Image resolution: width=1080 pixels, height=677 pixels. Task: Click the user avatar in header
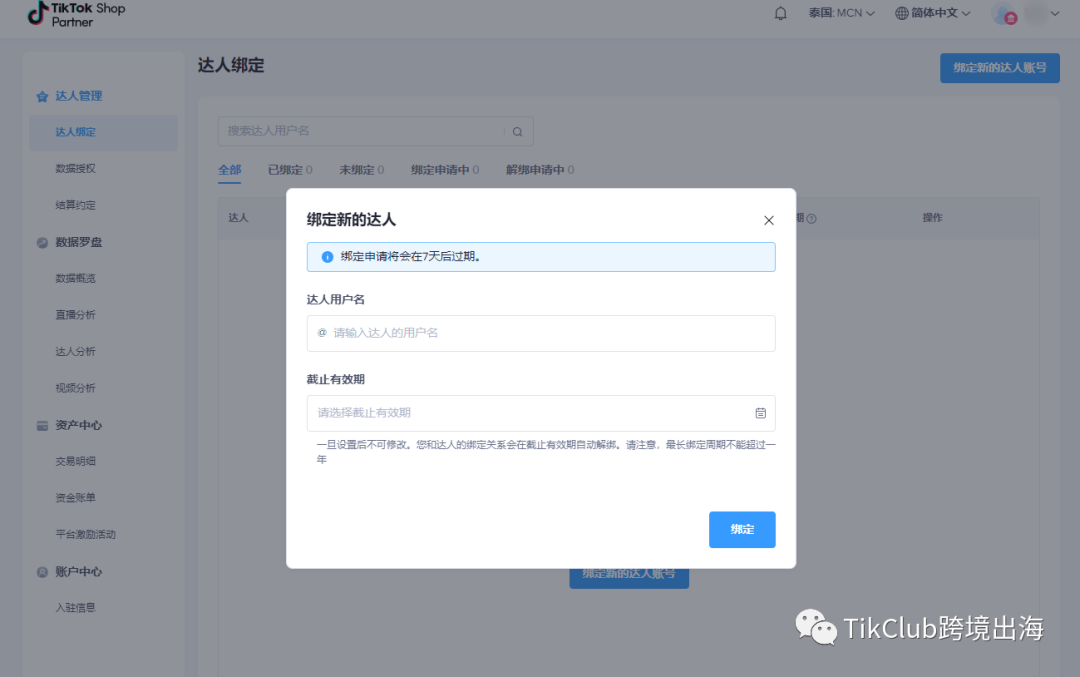[1004, 14]
